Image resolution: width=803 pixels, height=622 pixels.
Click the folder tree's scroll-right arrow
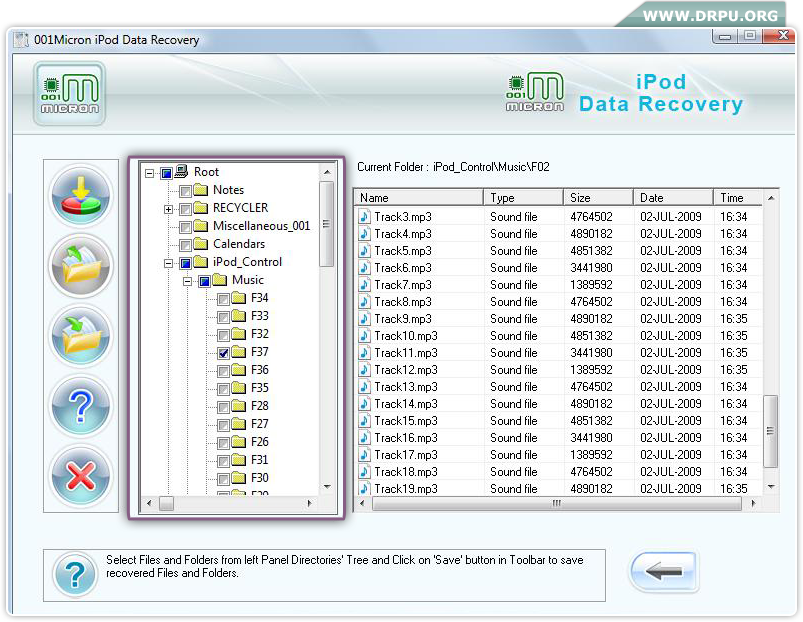click(309, 503)
